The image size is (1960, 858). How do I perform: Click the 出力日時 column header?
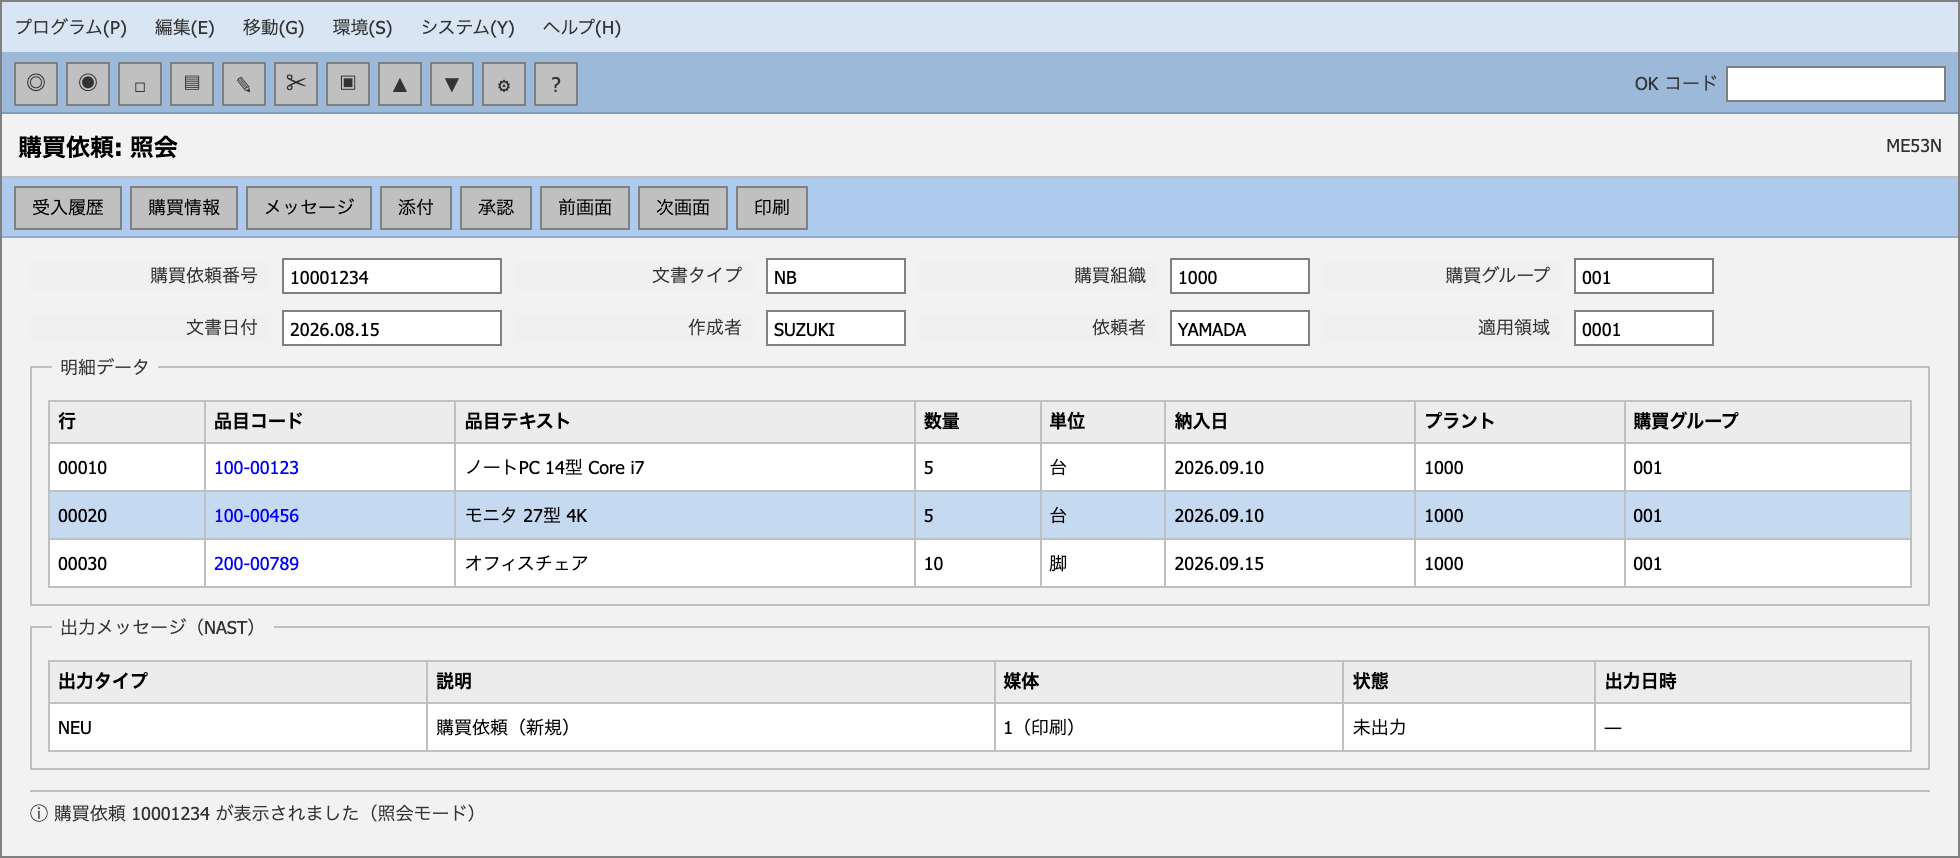click(x=1753, y=682)
